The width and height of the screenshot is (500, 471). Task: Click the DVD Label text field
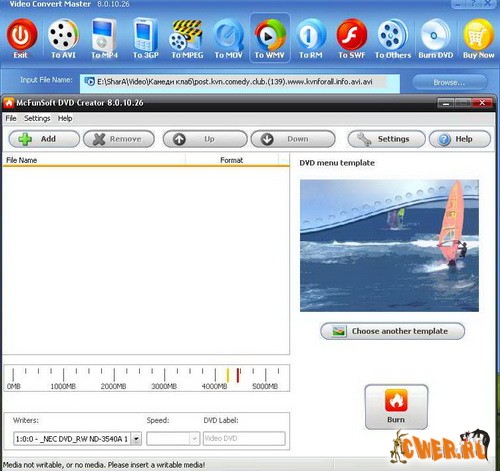(244, 439)
